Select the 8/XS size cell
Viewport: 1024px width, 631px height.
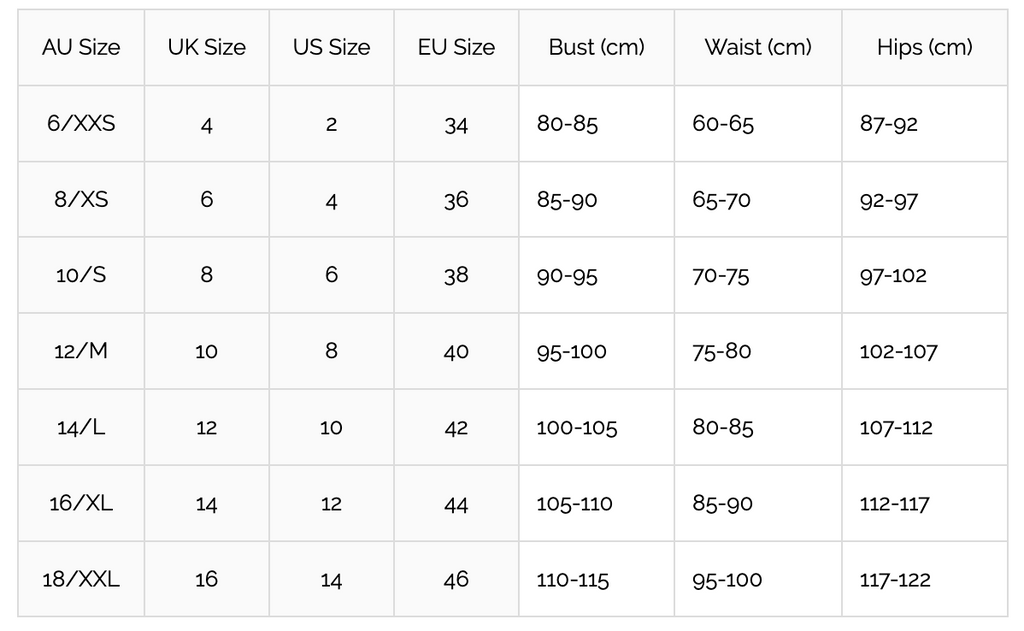click(81, 200)
